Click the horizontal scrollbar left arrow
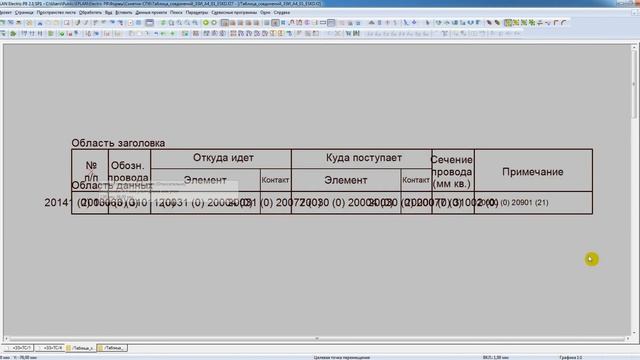The height and width of the screenshot is (360, 640). [x=6, y=338]
